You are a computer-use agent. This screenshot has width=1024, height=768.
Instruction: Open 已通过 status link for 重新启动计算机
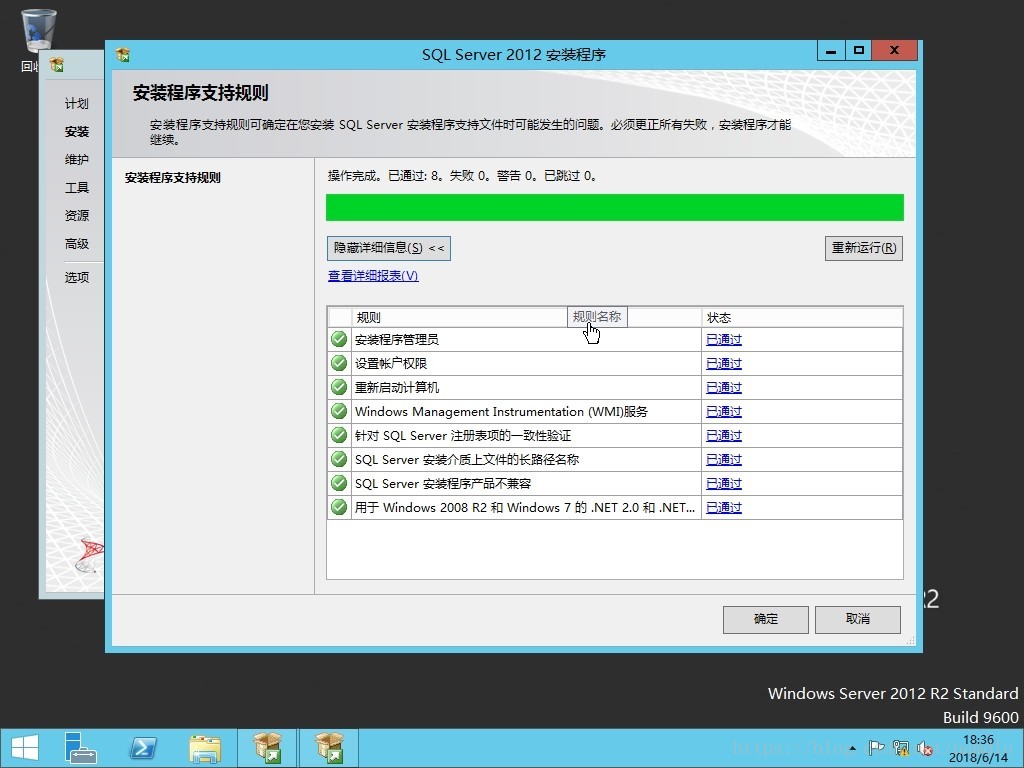724,388
